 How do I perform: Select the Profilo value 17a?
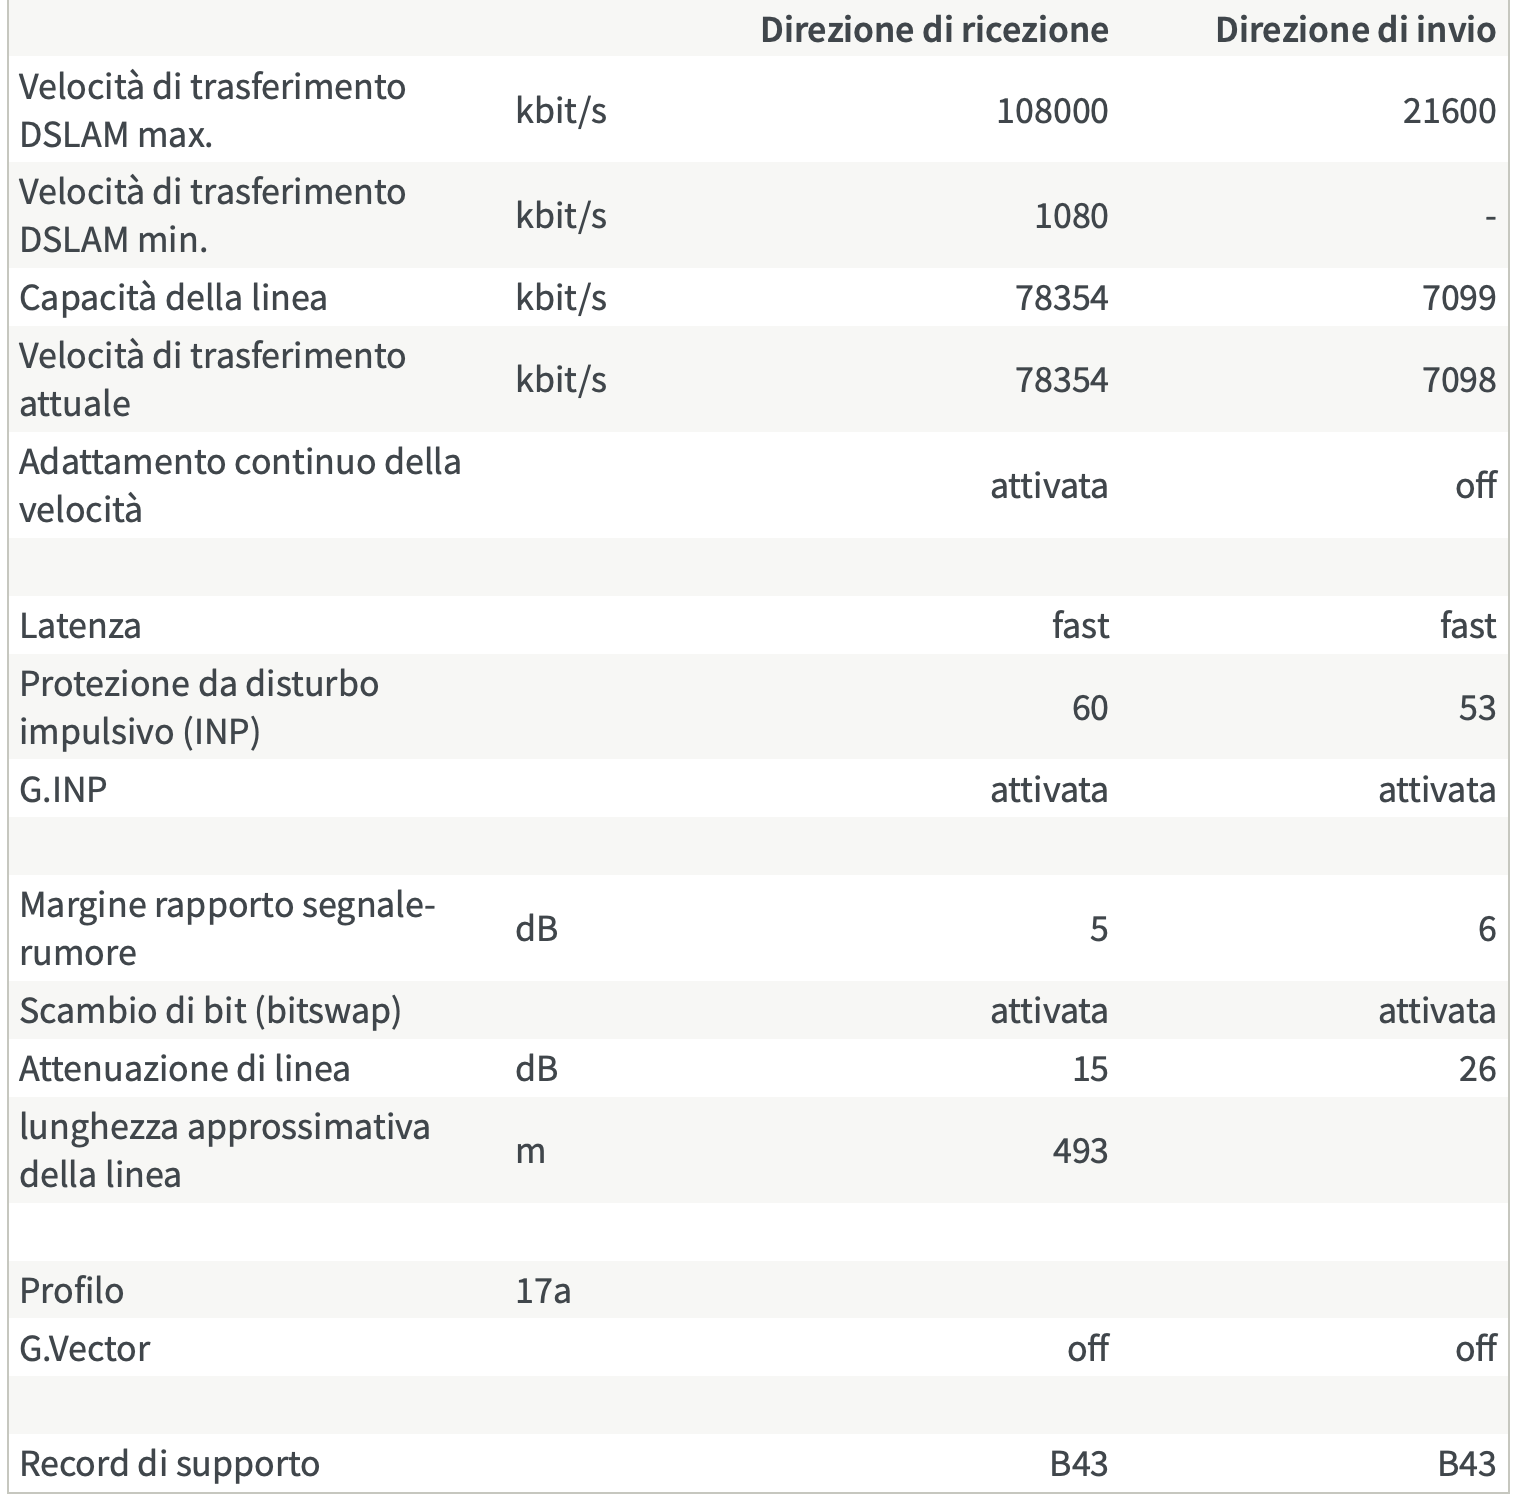(543, 1291)
